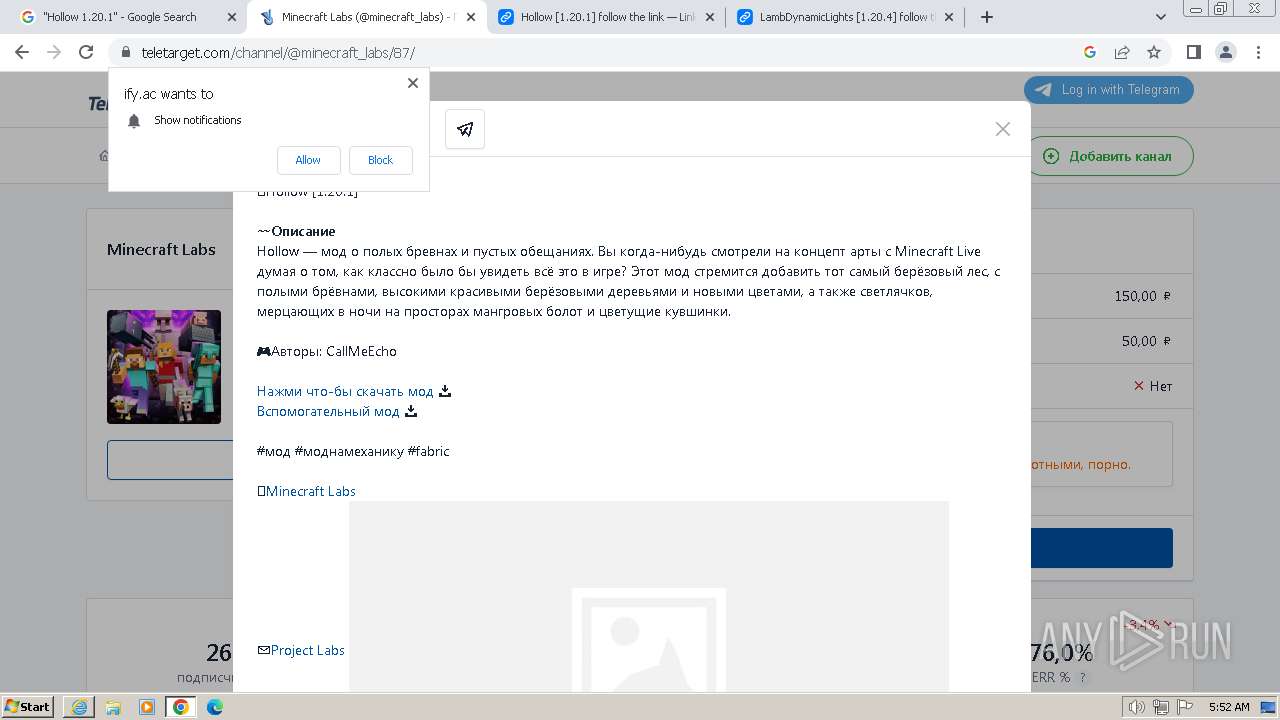Open File Explorer from the taskbar

pos(113,707)
